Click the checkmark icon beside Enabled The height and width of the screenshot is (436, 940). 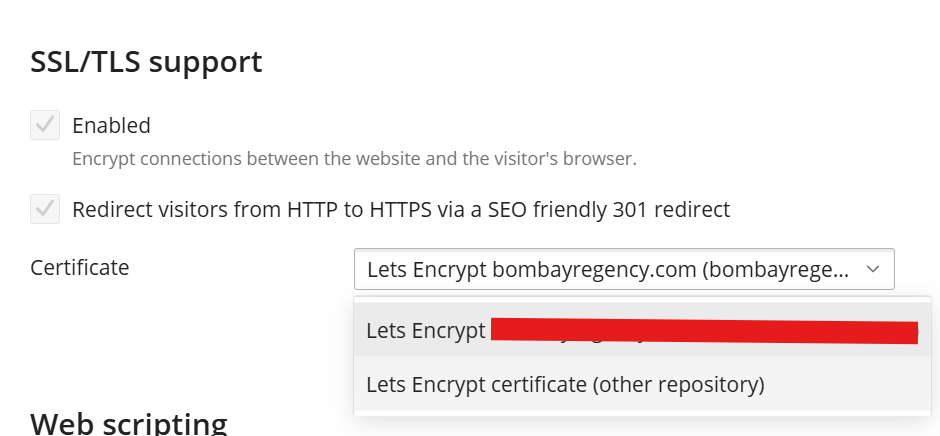click(x=45, y=126)
